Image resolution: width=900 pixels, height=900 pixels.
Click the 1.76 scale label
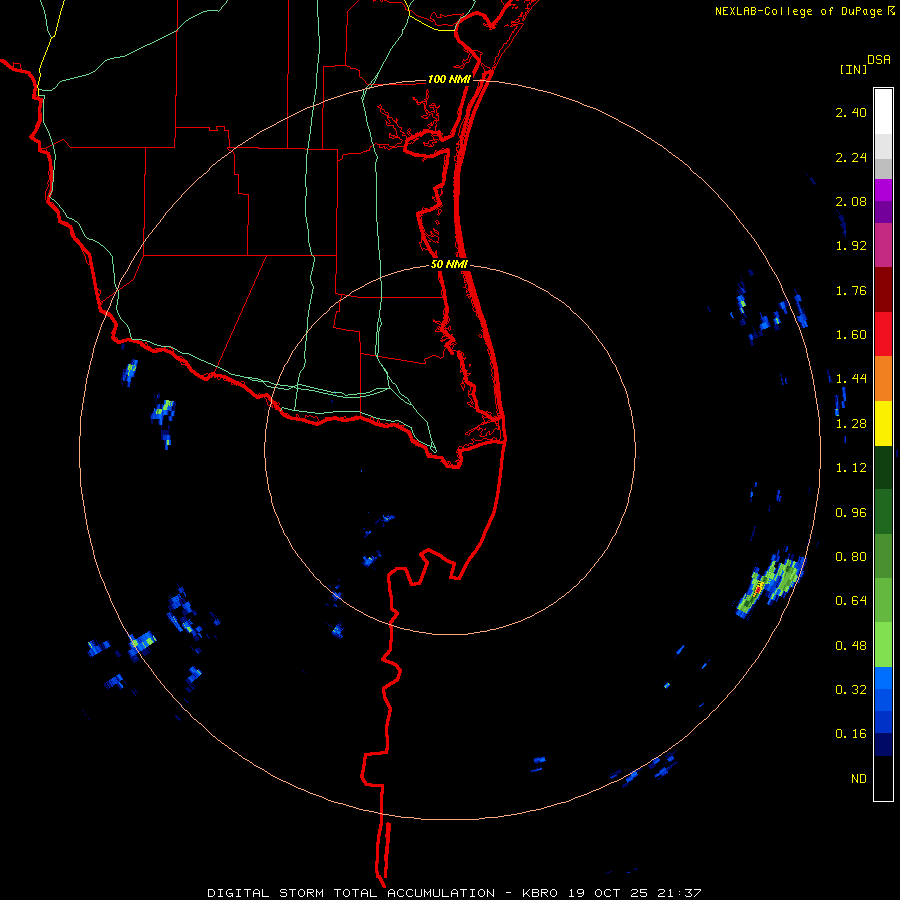tap(851, 290)
